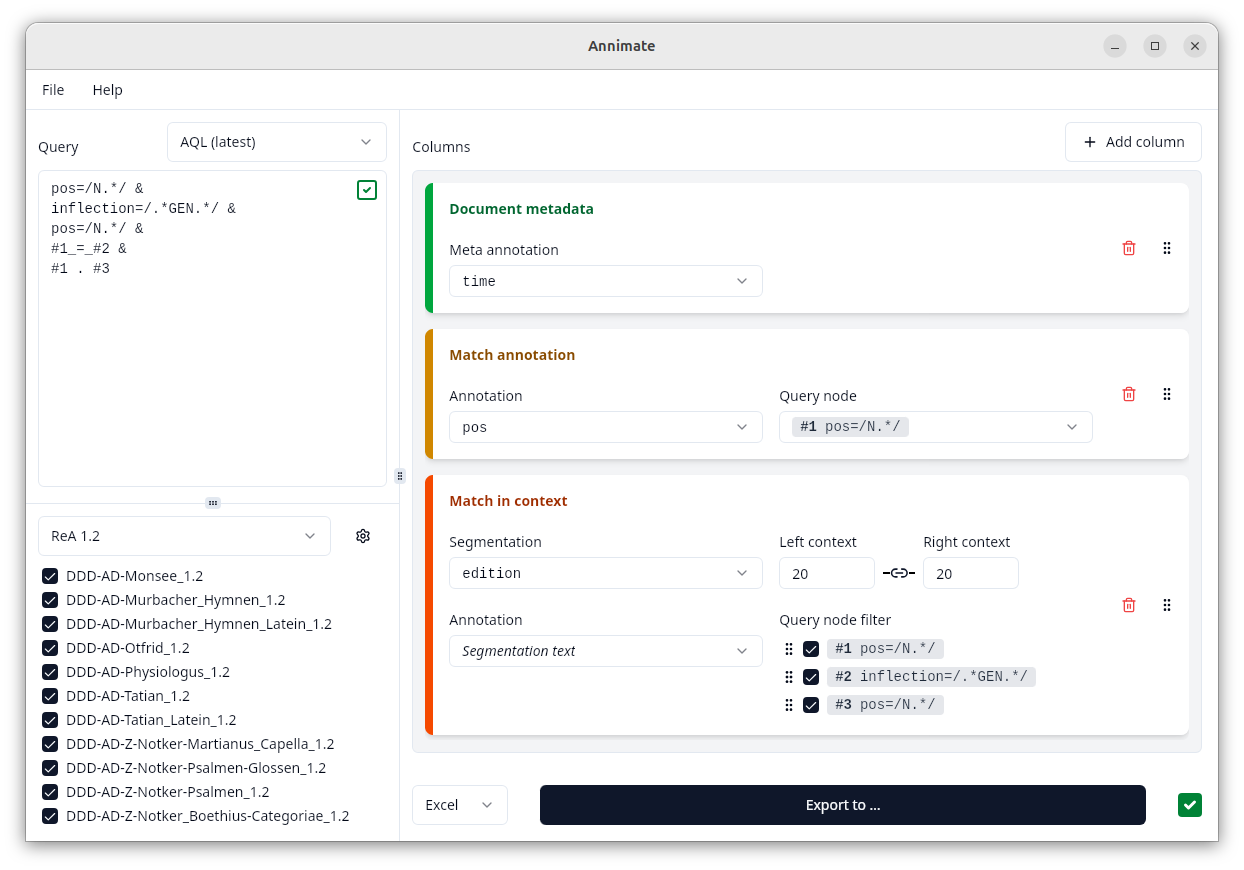The width and height of the screenshot is (1244, 870).
Task: Grab the Document metadata column drag handle
Action: (x=1166, y=248)
